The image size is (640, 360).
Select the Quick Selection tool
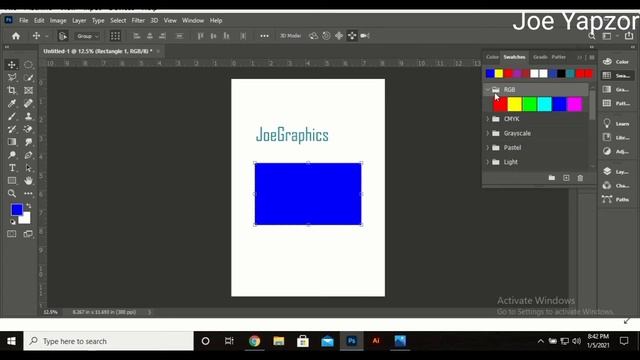tap(28, 78)
